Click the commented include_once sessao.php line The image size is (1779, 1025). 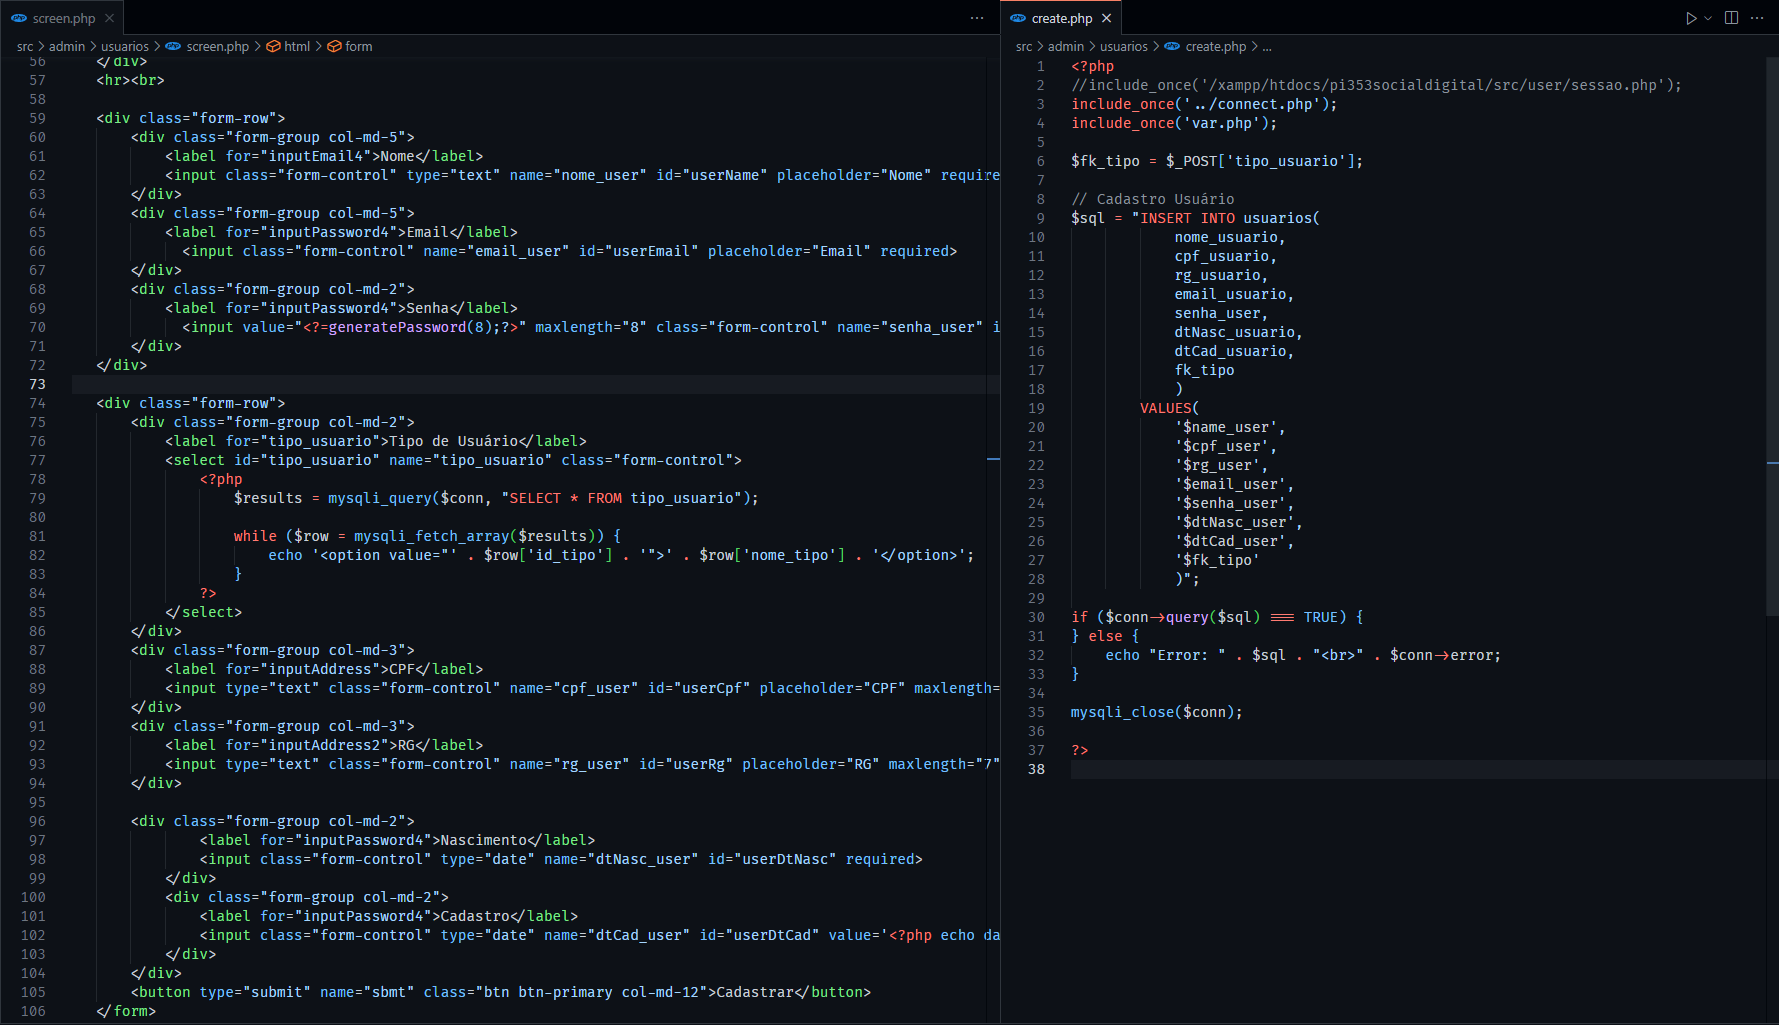click(x=1376, y=85)
